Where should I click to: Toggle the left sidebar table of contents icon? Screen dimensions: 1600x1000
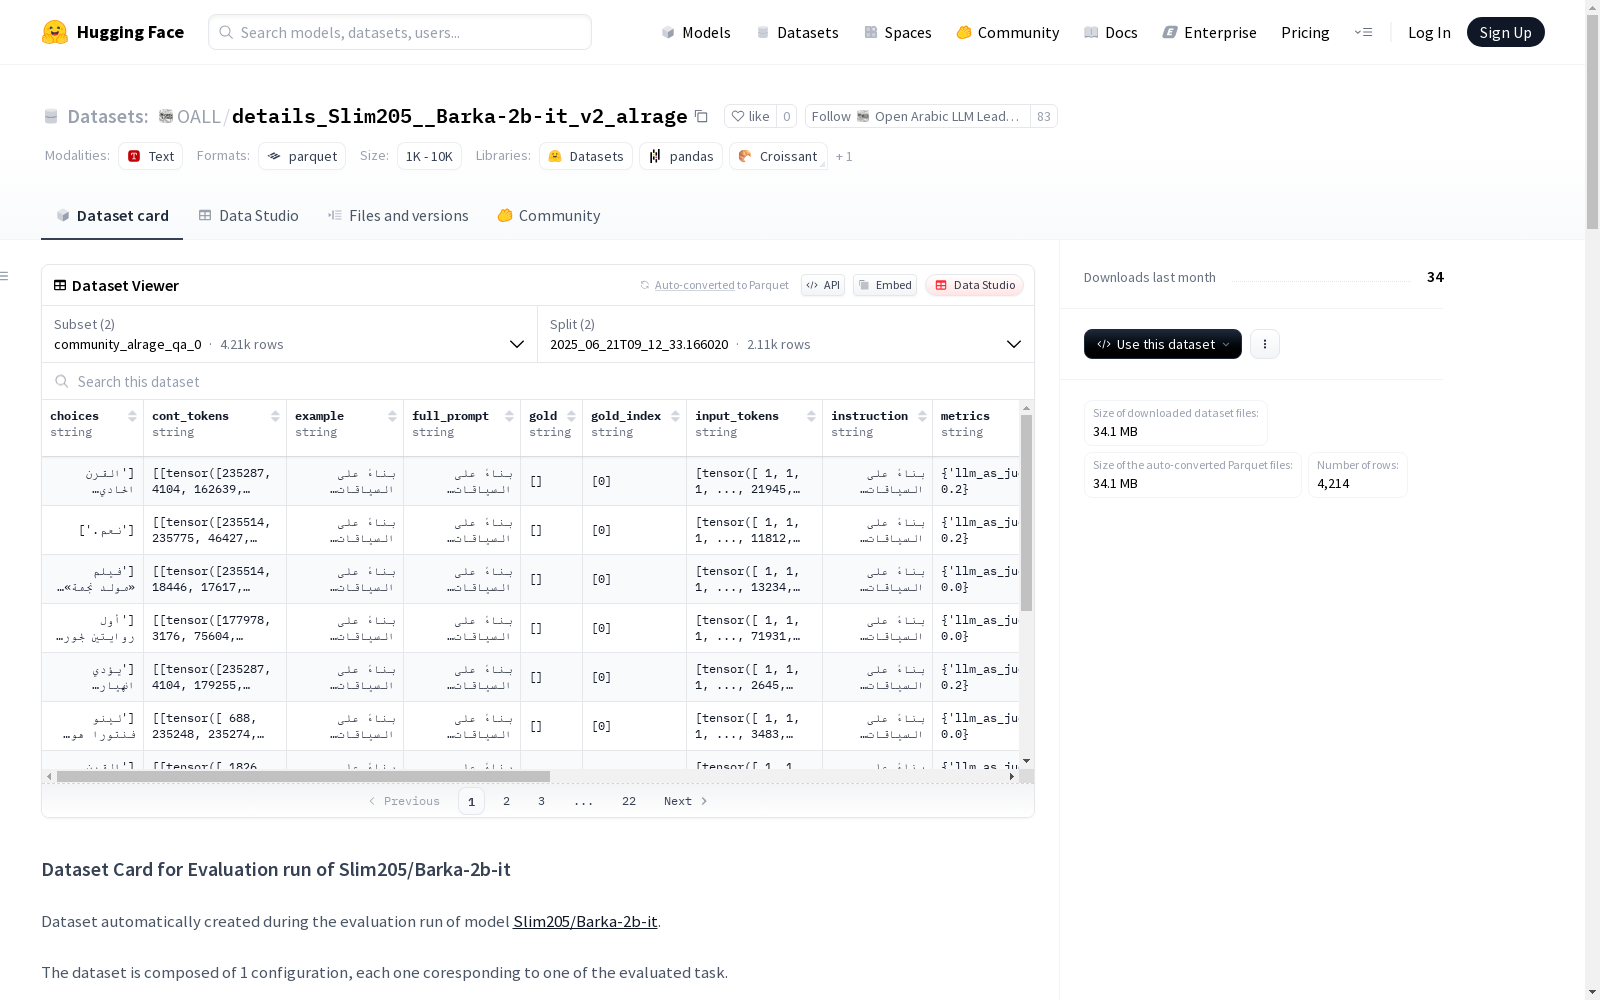pos(5,276)
